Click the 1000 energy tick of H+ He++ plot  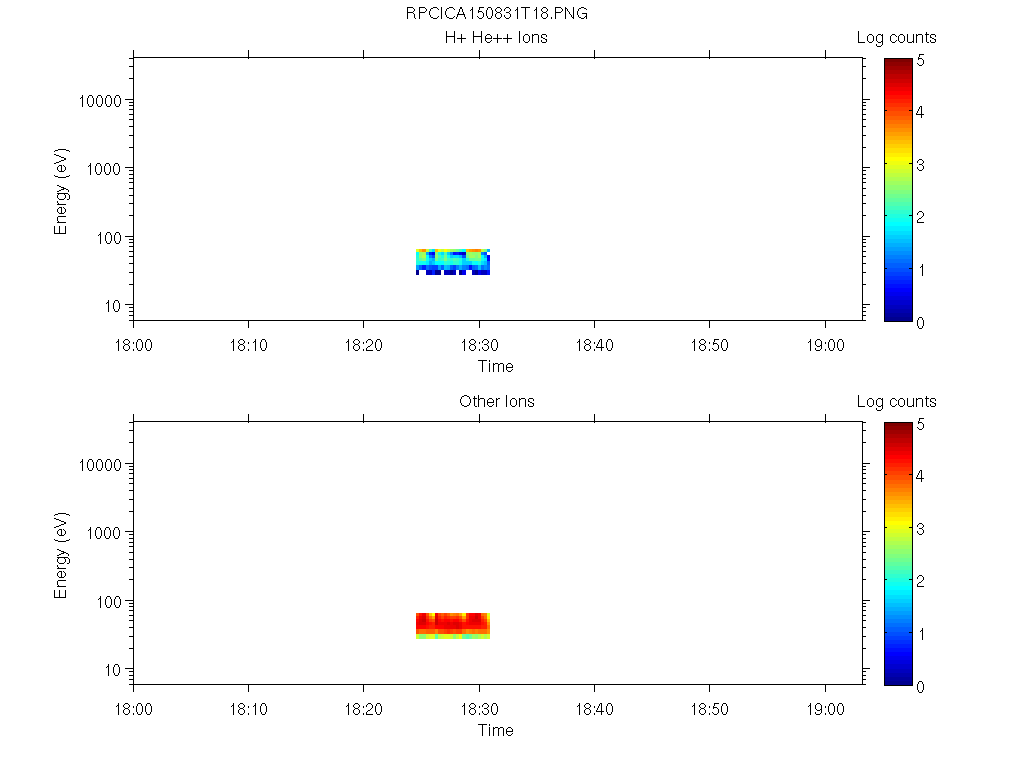click(x=104, y=169)
